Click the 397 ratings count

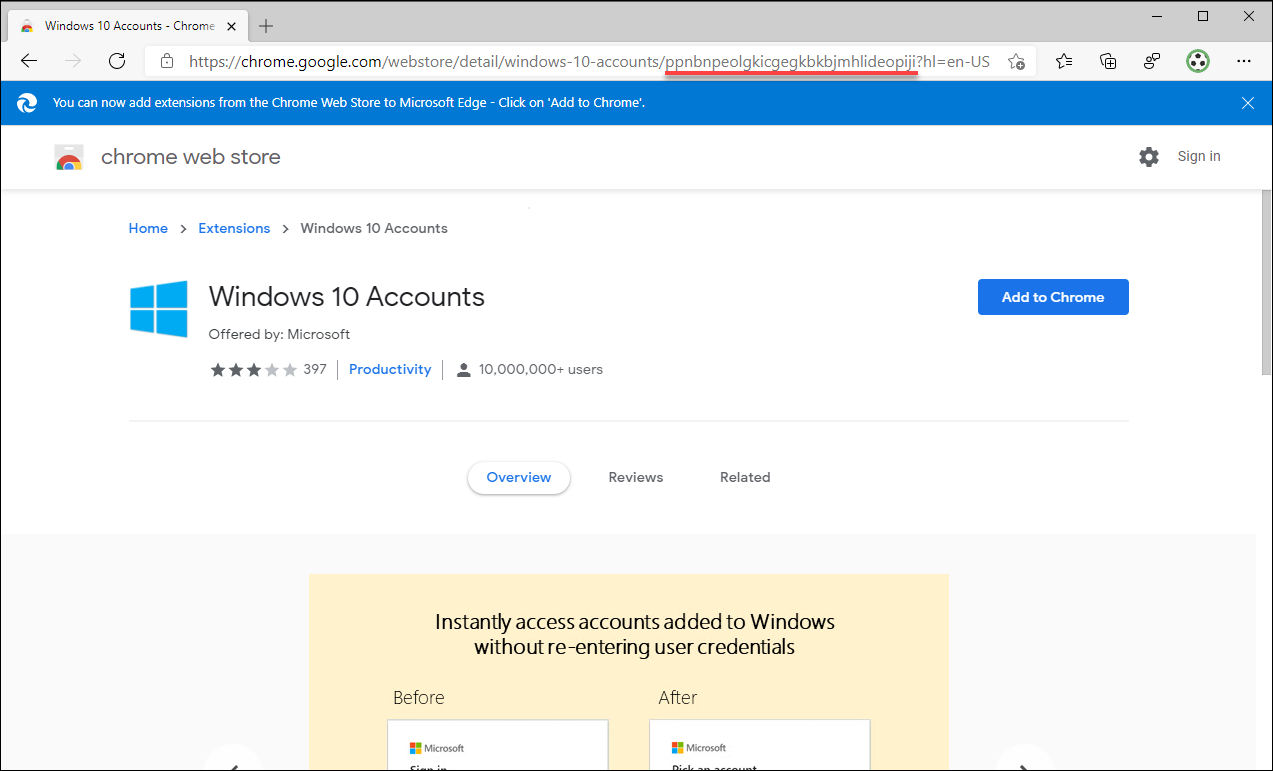tap(315, 369)
